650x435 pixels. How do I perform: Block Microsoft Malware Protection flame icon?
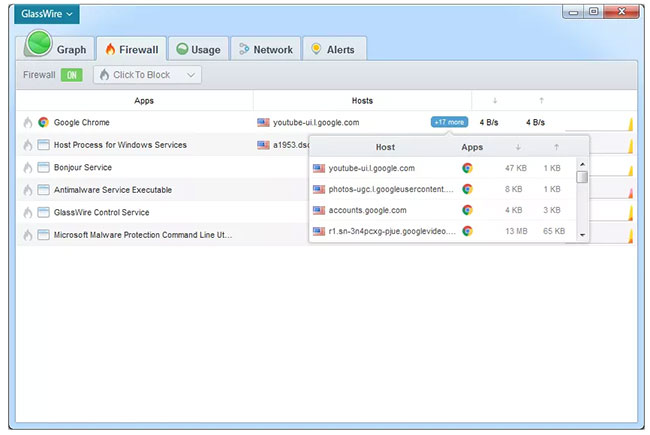(28, 235)
